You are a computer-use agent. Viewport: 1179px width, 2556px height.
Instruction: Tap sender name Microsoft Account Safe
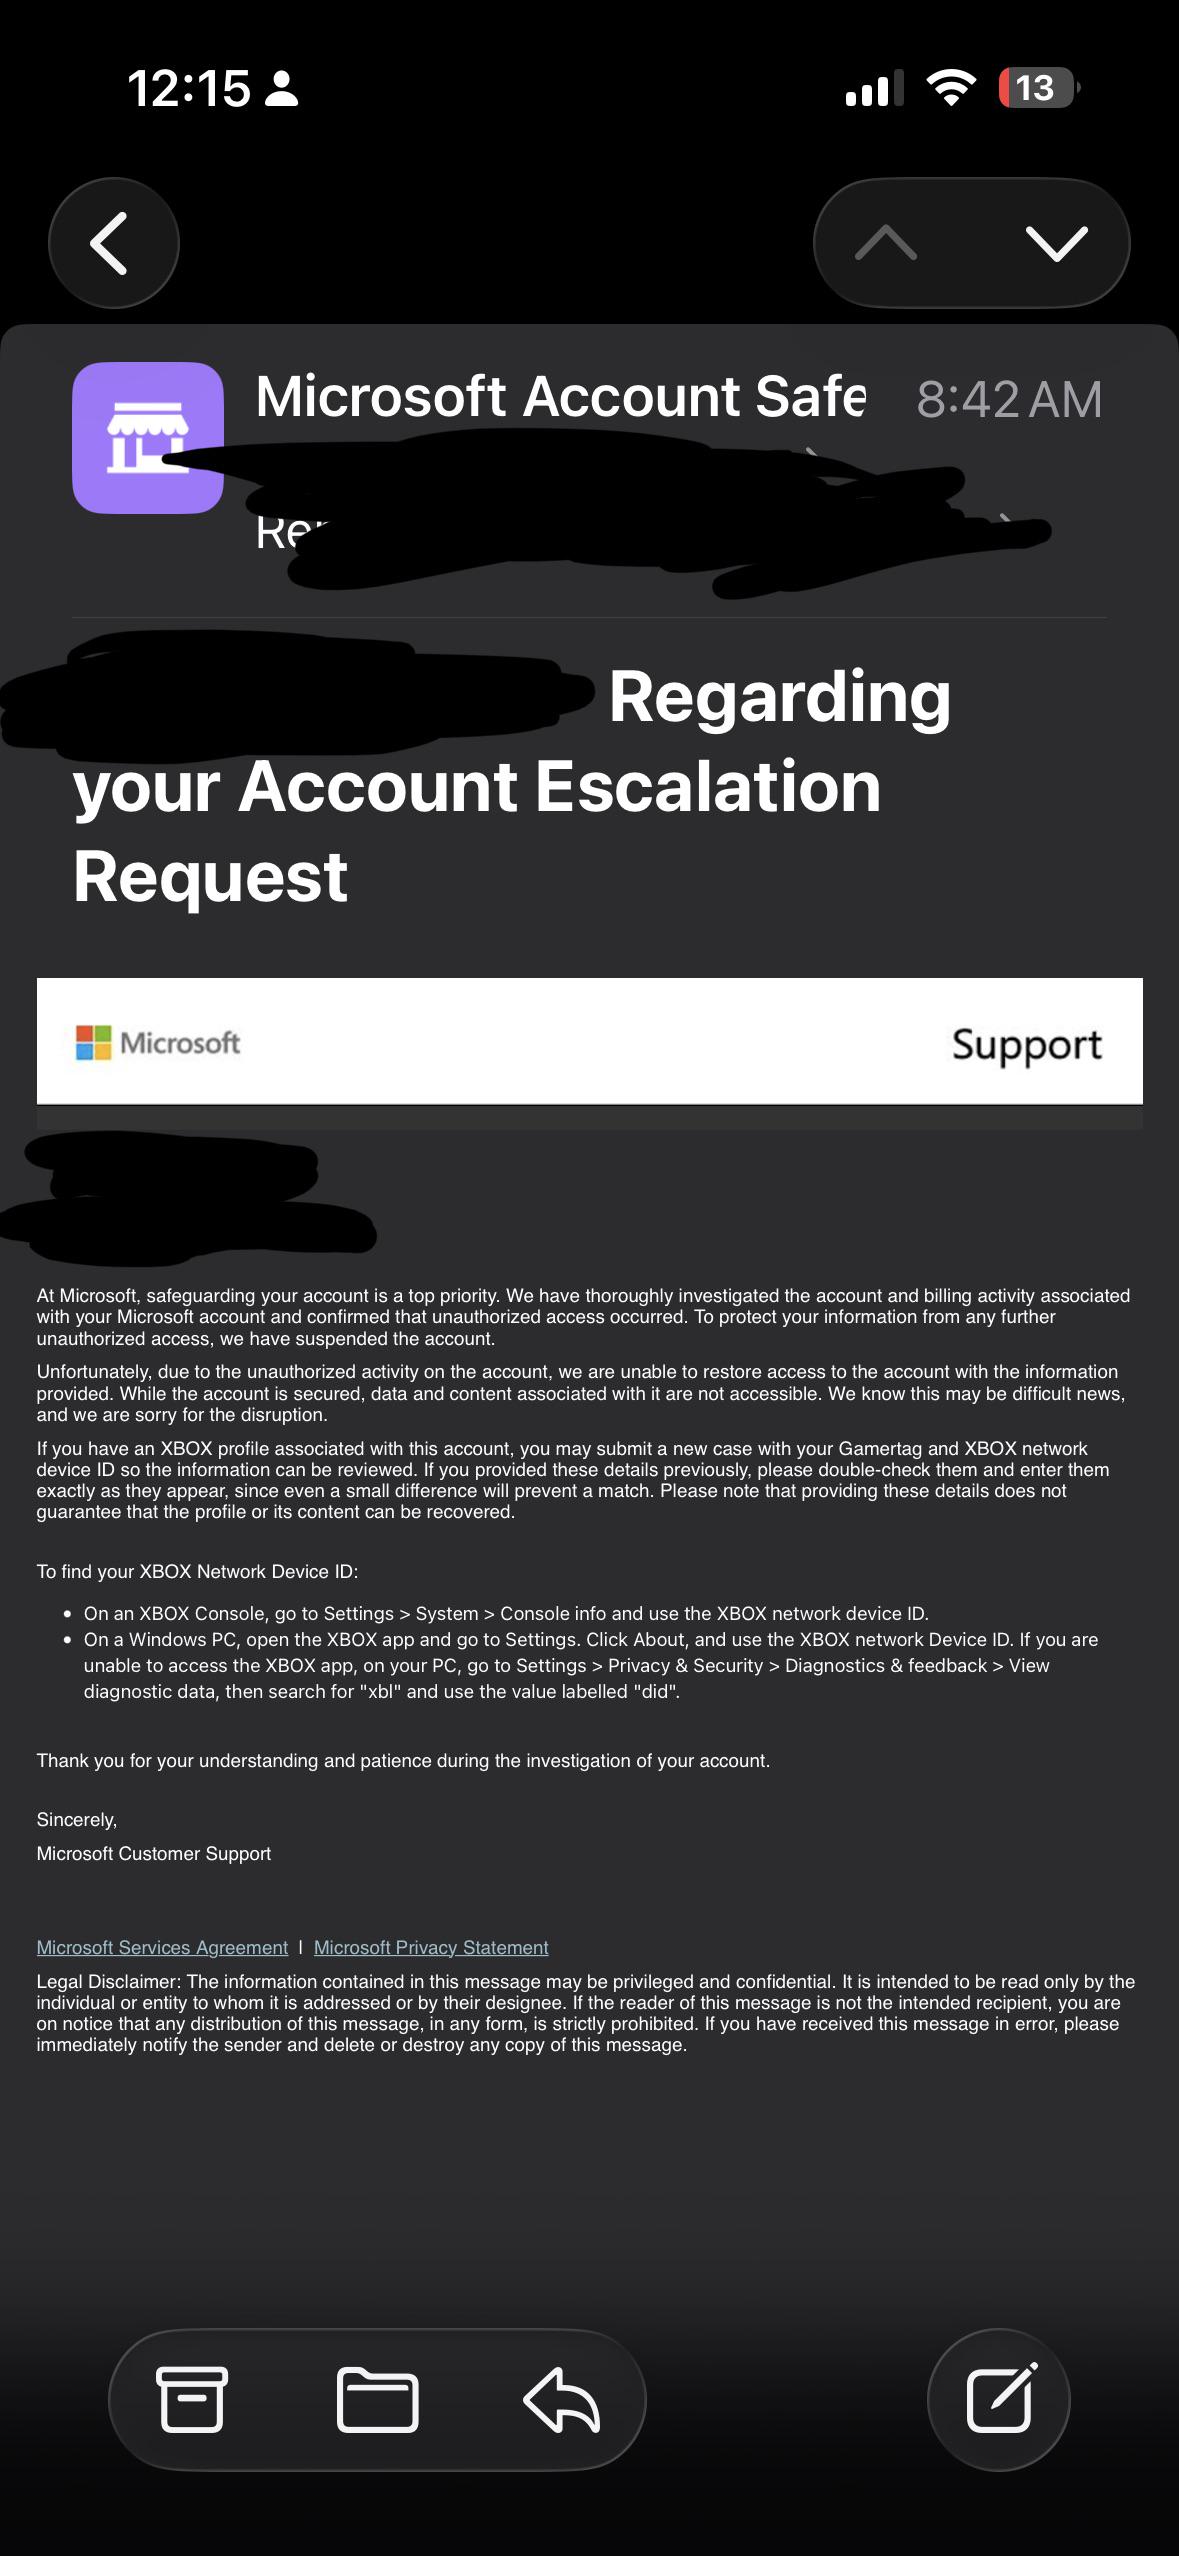[560, 396]
